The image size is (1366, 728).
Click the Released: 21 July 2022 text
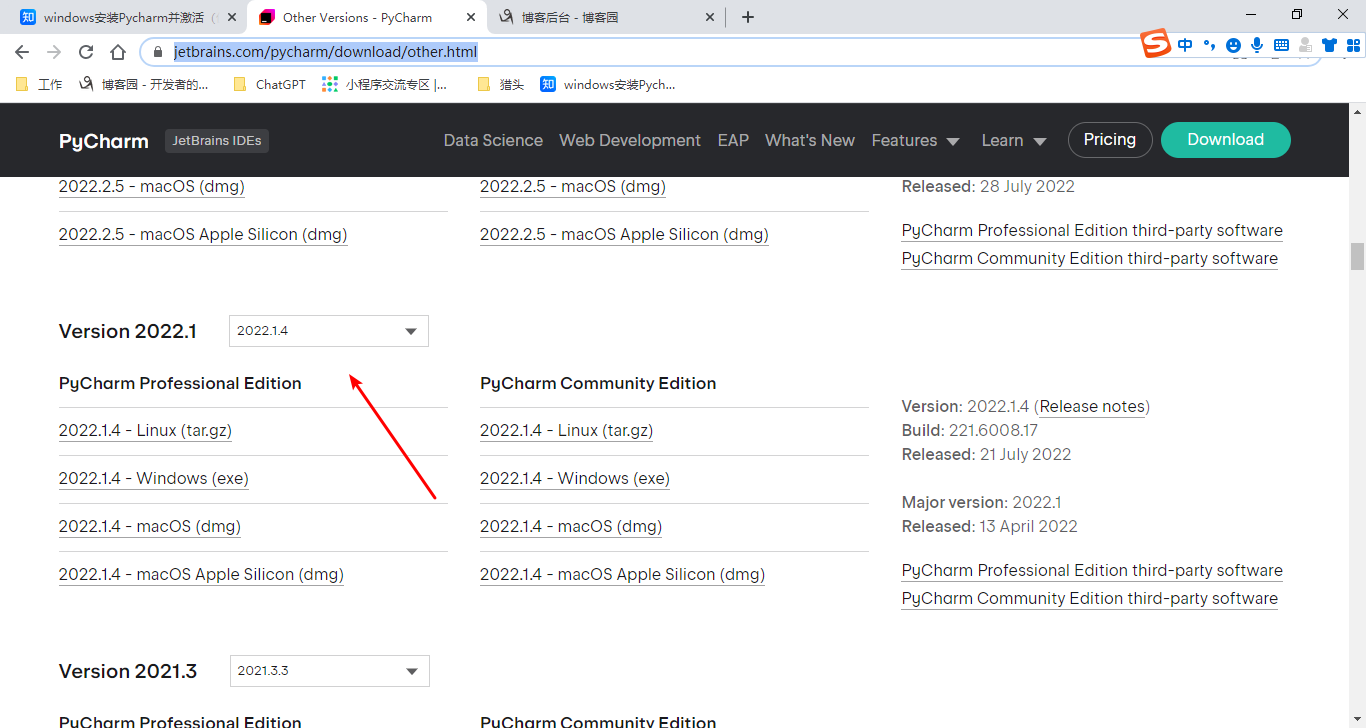986,454
